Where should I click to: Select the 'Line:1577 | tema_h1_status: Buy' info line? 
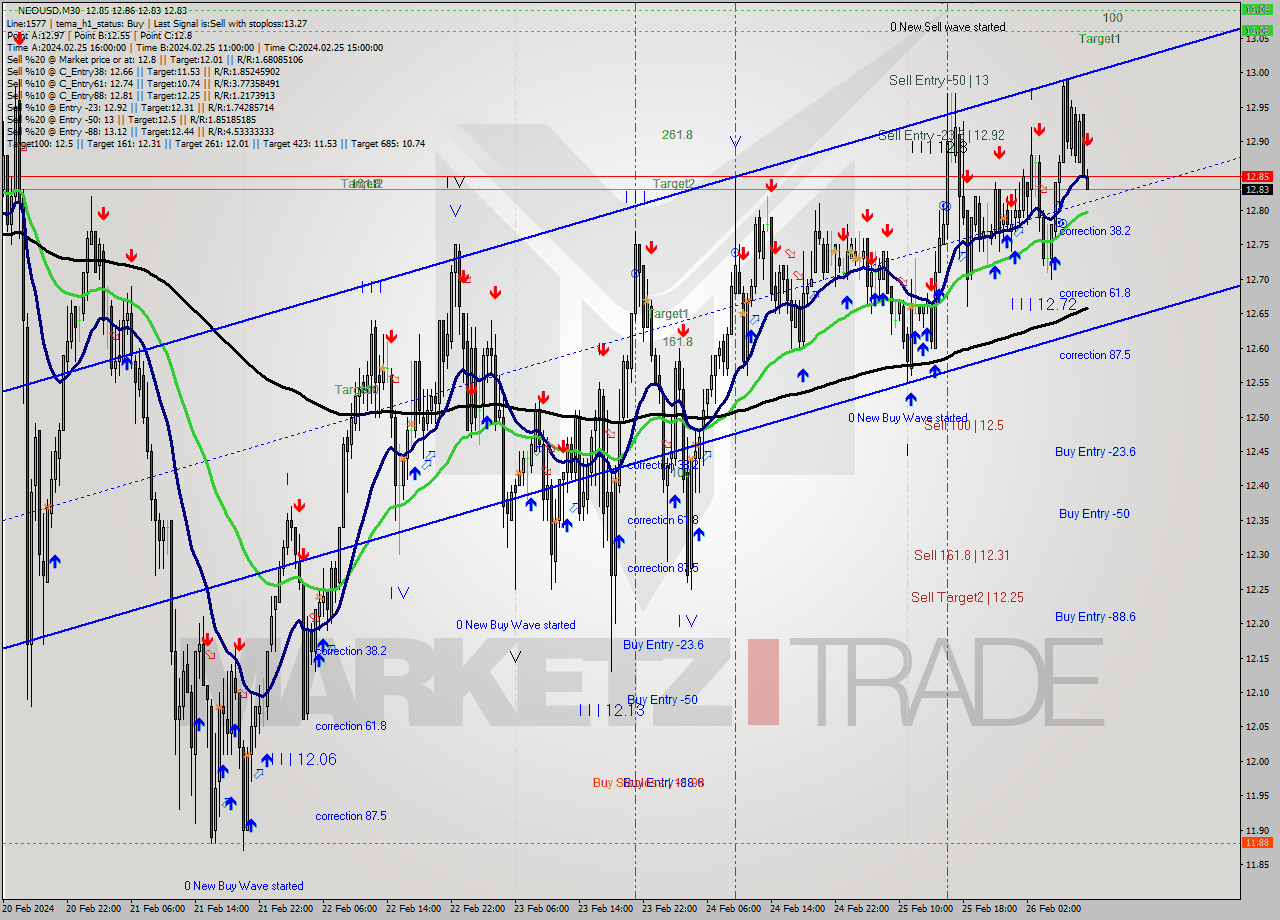[157, 23]
